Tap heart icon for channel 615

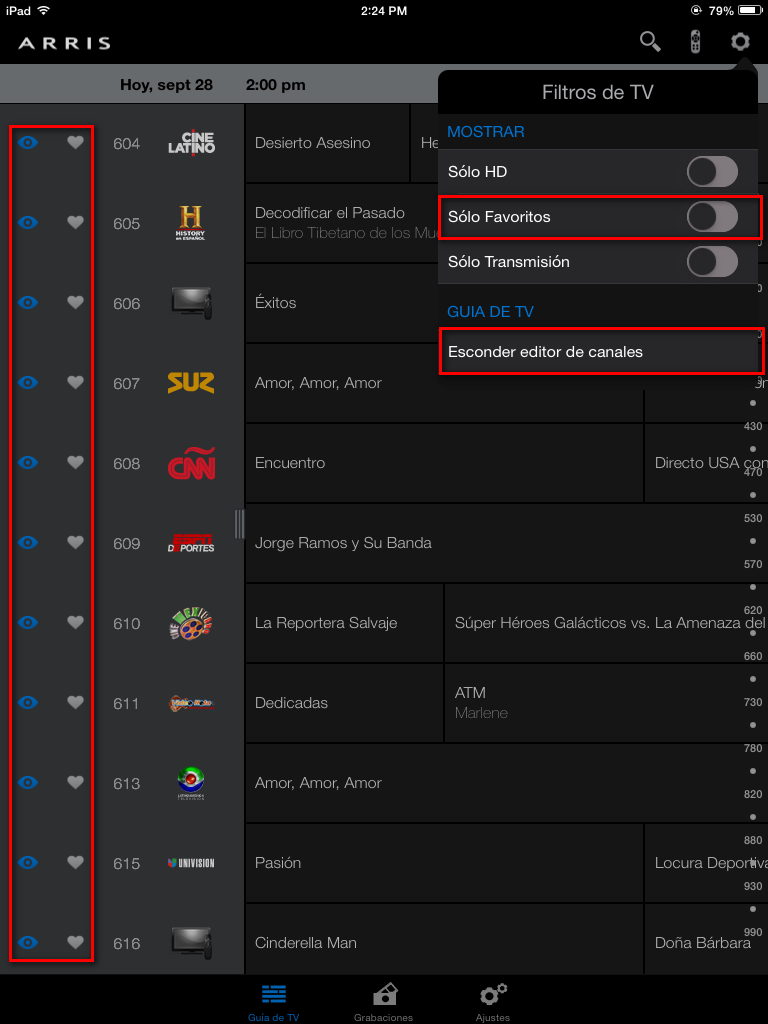pyautogui.click(x=76, y=863)
